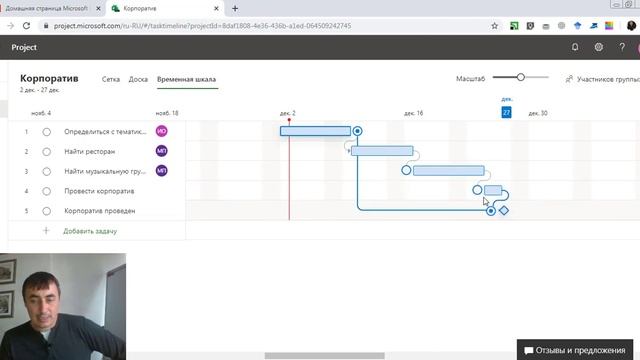The image size is (640, 360).
Task: Click task name Определиться с тематик...
Action: (105, 132)
